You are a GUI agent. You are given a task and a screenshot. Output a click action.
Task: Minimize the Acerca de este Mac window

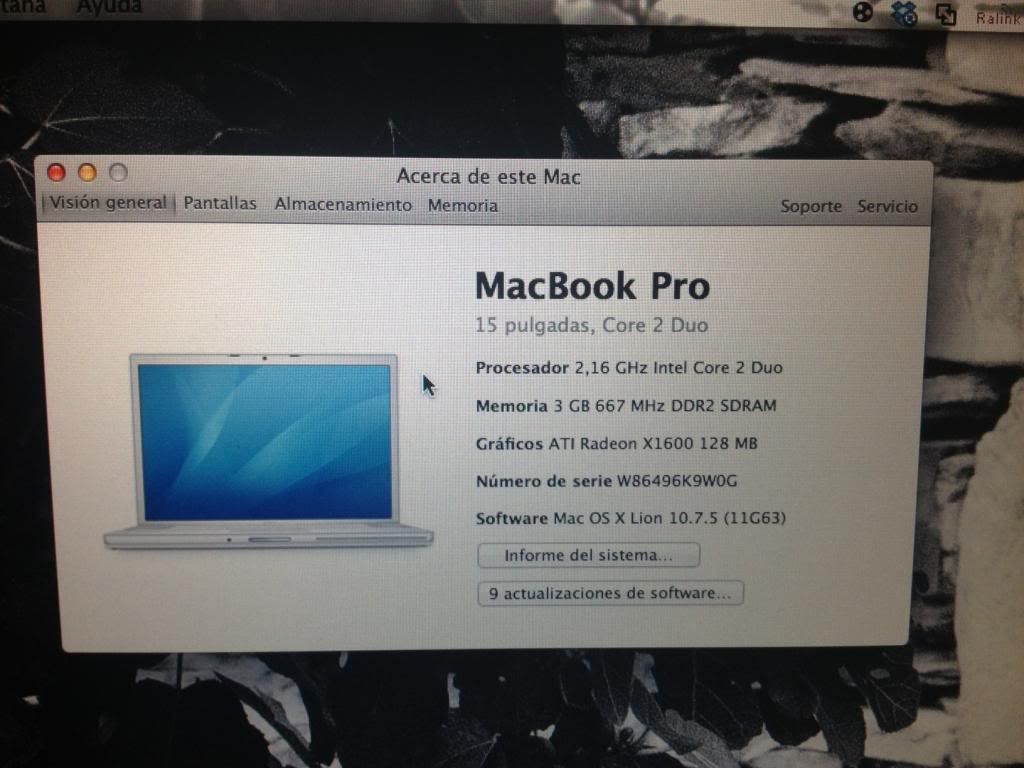tap(88, 172)
